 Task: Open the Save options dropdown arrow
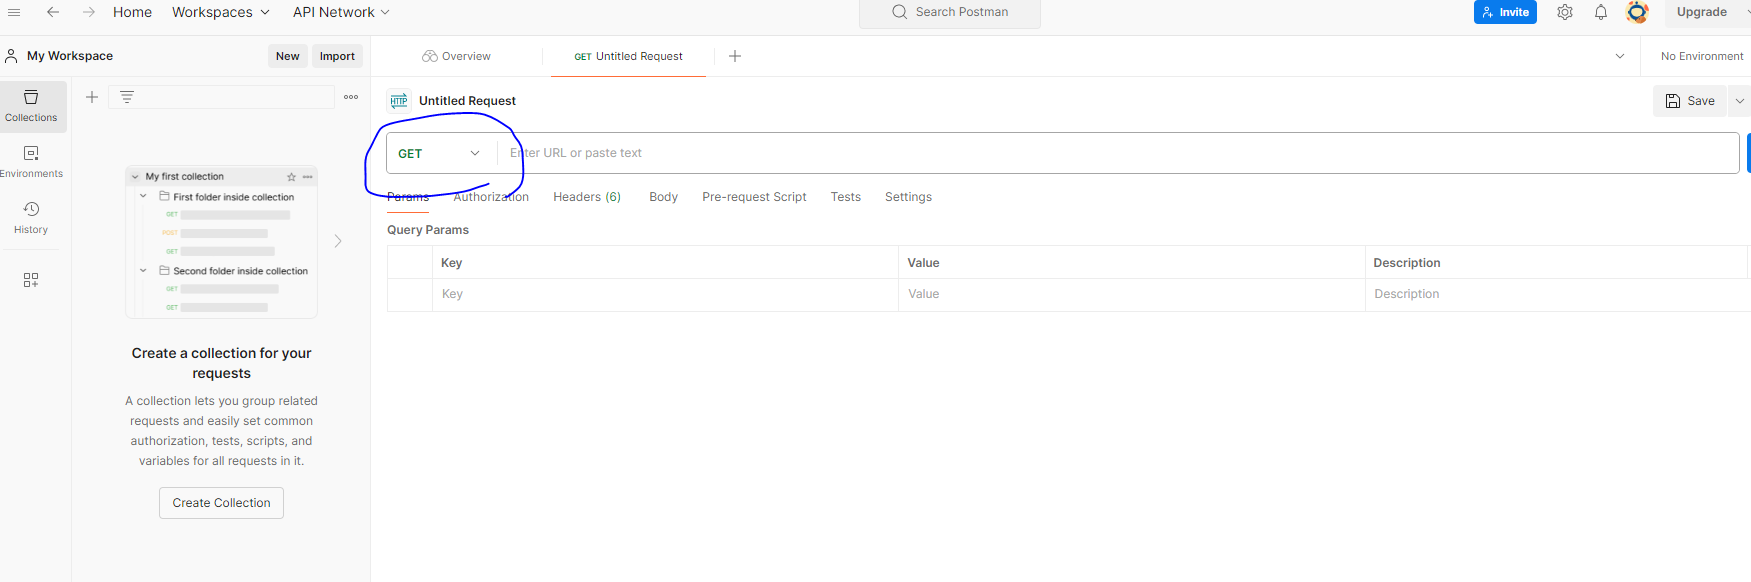pos(1739,101)
